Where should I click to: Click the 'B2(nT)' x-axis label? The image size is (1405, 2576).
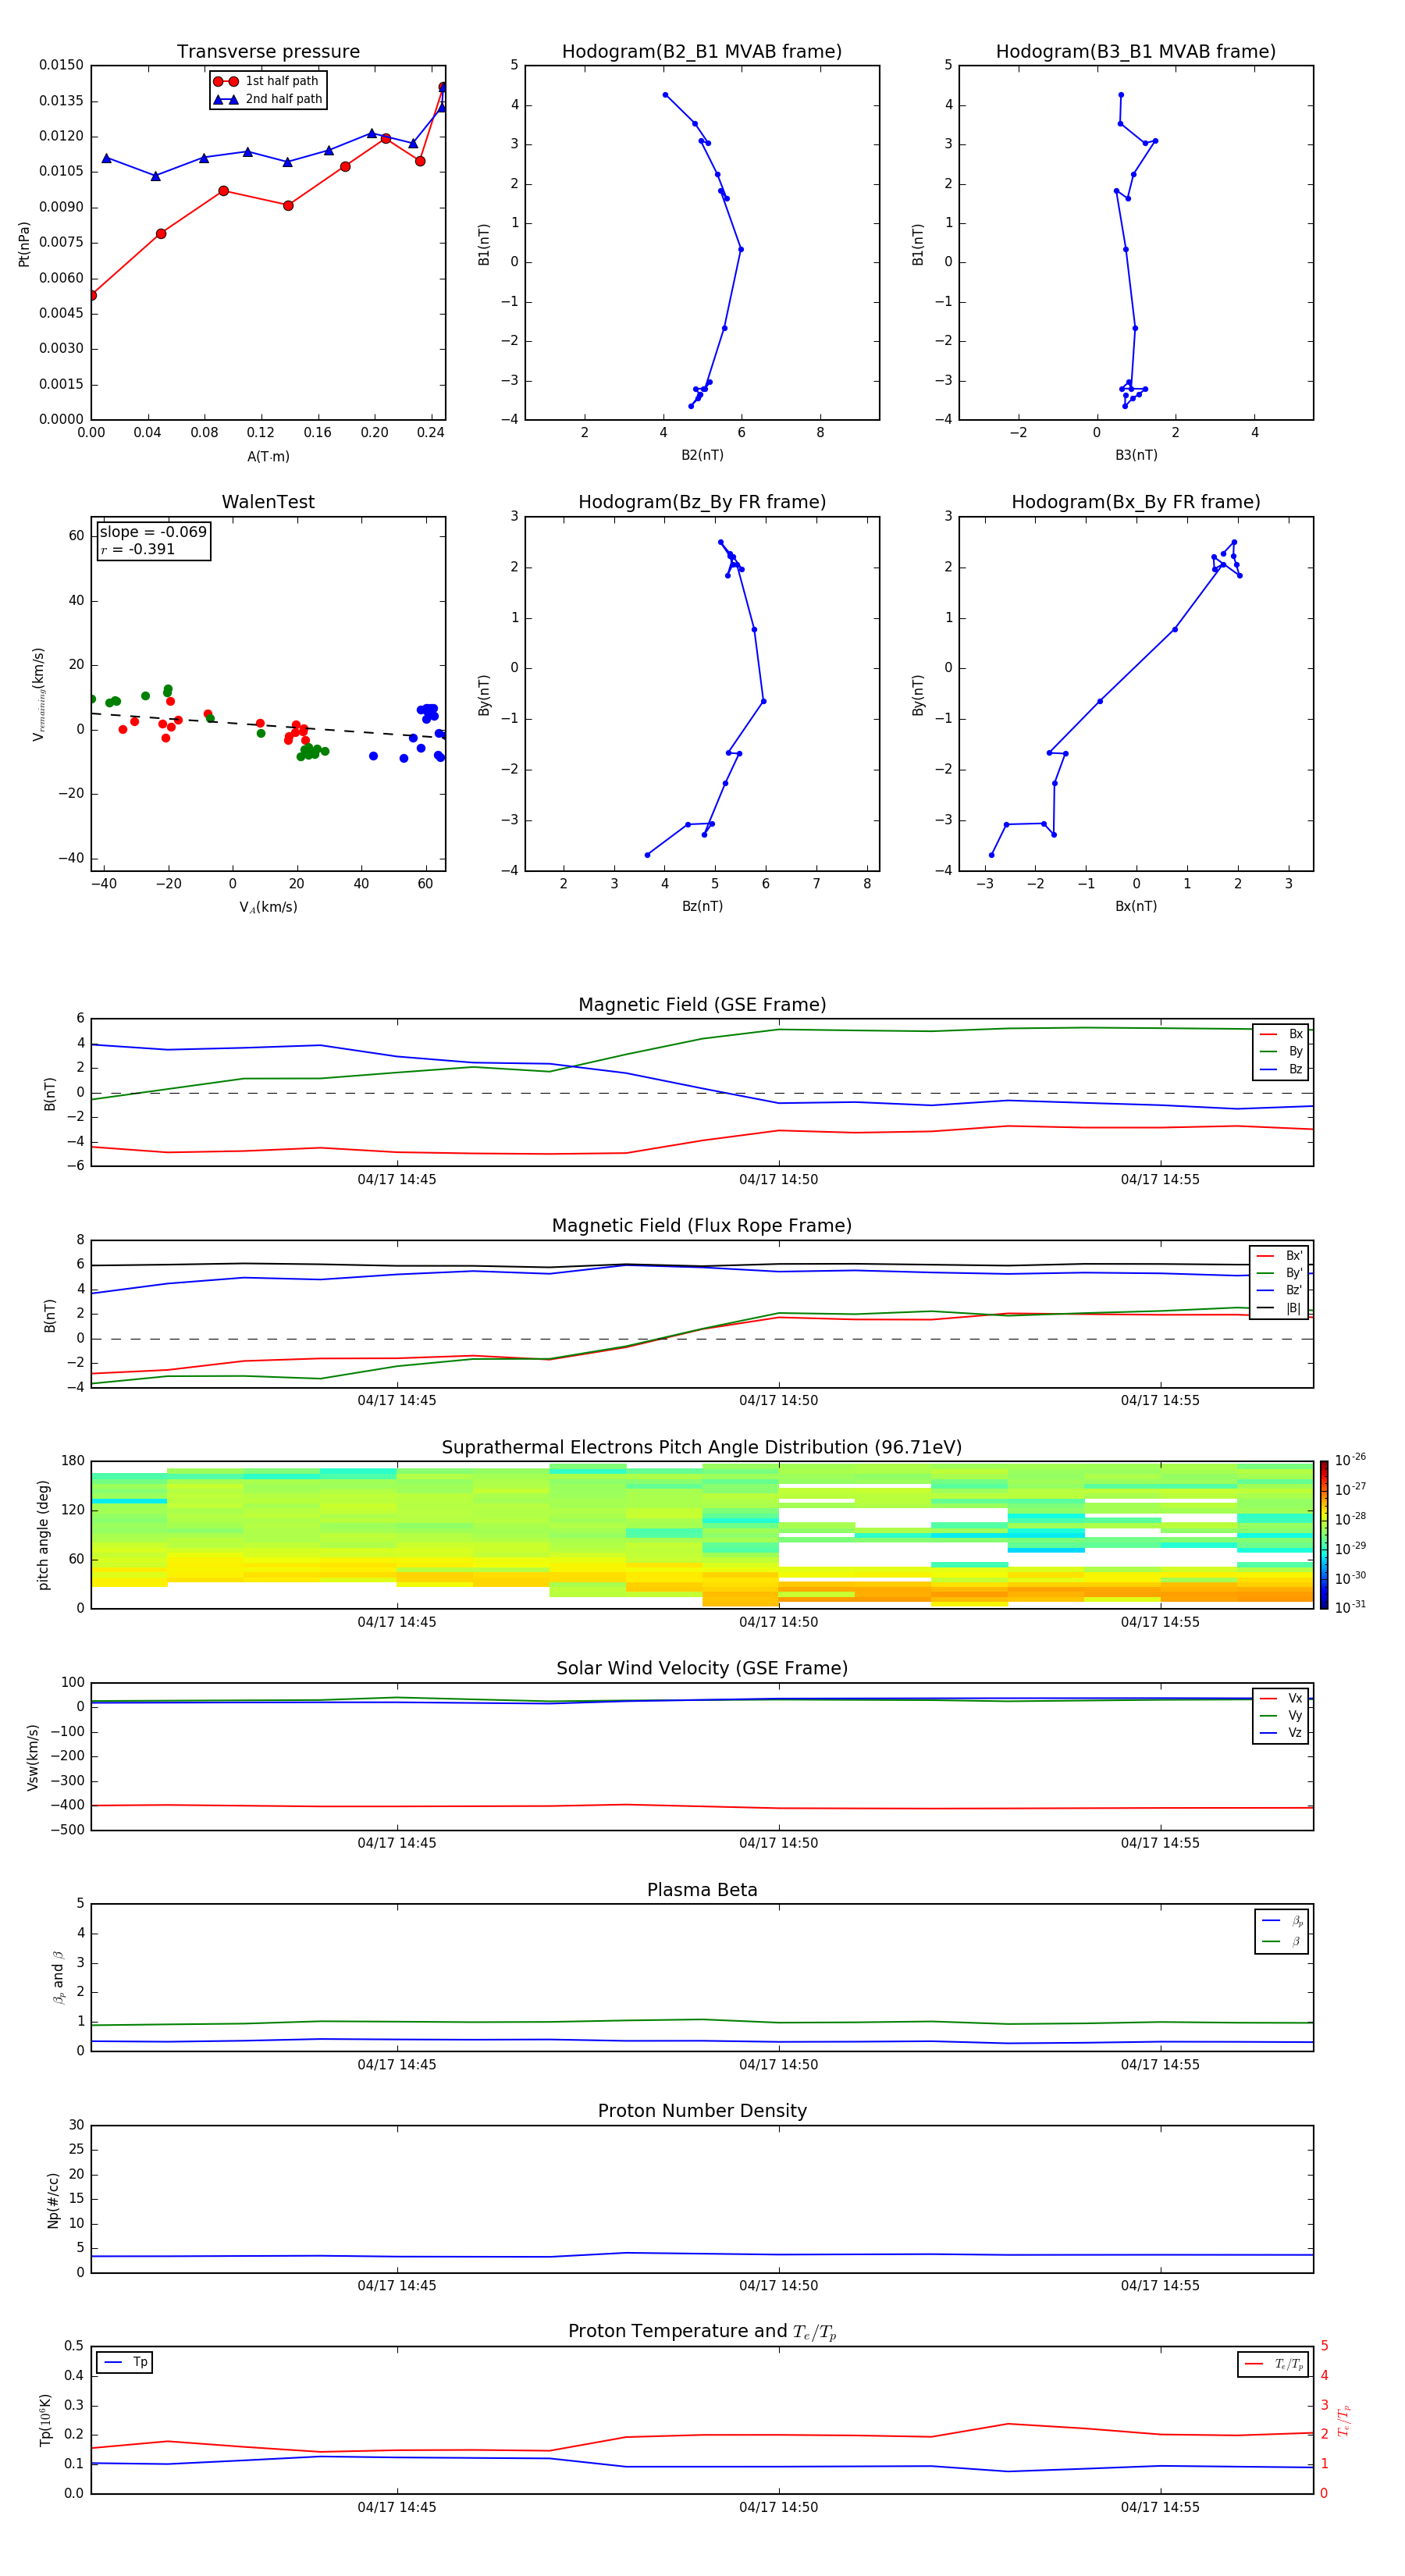pyautogui.click(x=702, y=455)
